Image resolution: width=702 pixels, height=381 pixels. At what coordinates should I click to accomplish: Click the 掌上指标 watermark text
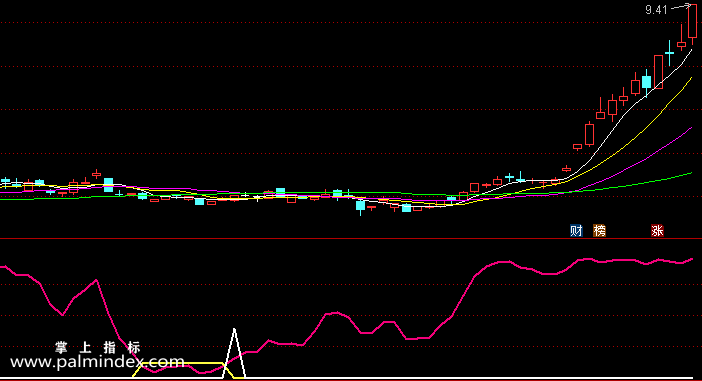tap(98, 347)
